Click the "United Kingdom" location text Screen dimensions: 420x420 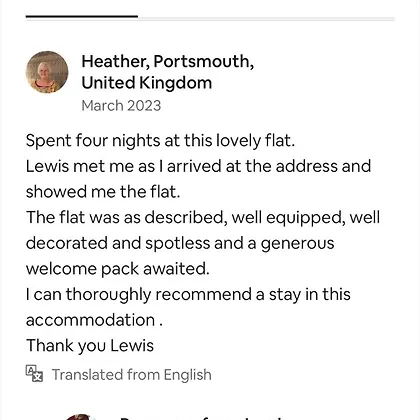pyautogui.click(x=147, y=83)
